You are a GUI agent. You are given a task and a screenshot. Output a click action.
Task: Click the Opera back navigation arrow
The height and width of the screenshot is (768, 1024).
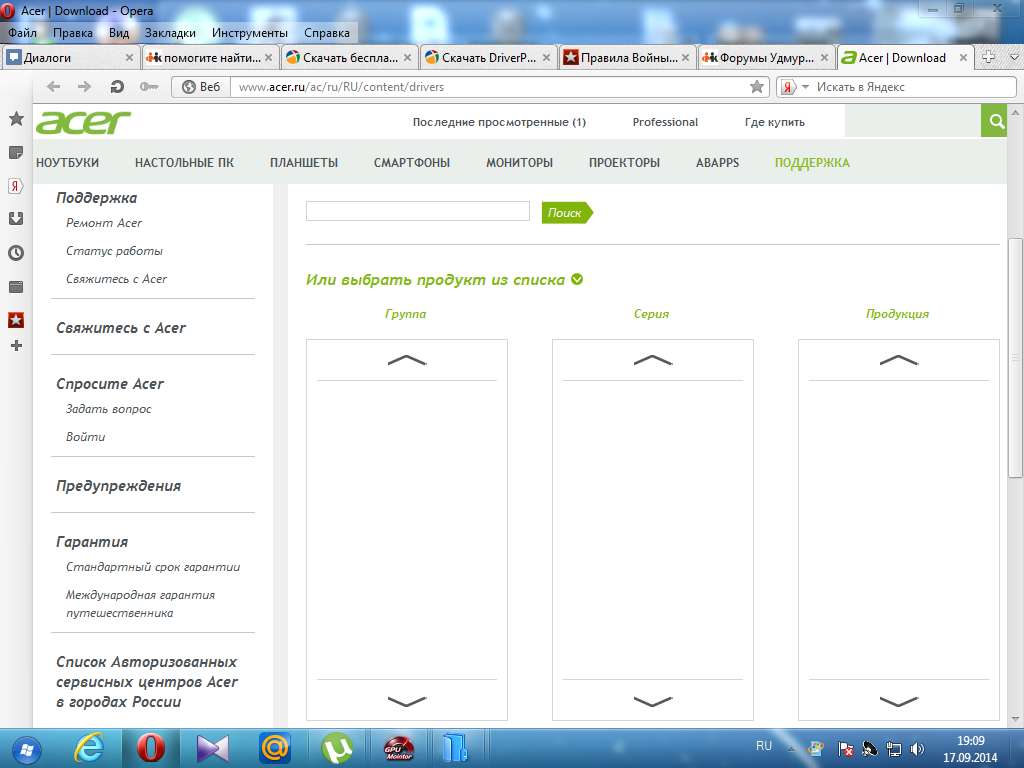coord(54,86)
